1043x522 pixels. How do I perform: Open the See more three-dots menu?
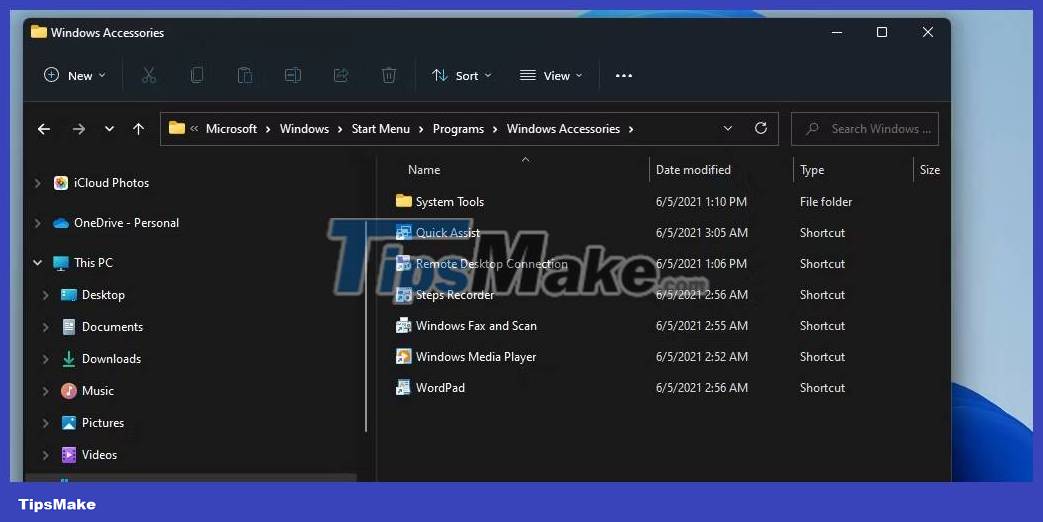(x=624, y=76)
